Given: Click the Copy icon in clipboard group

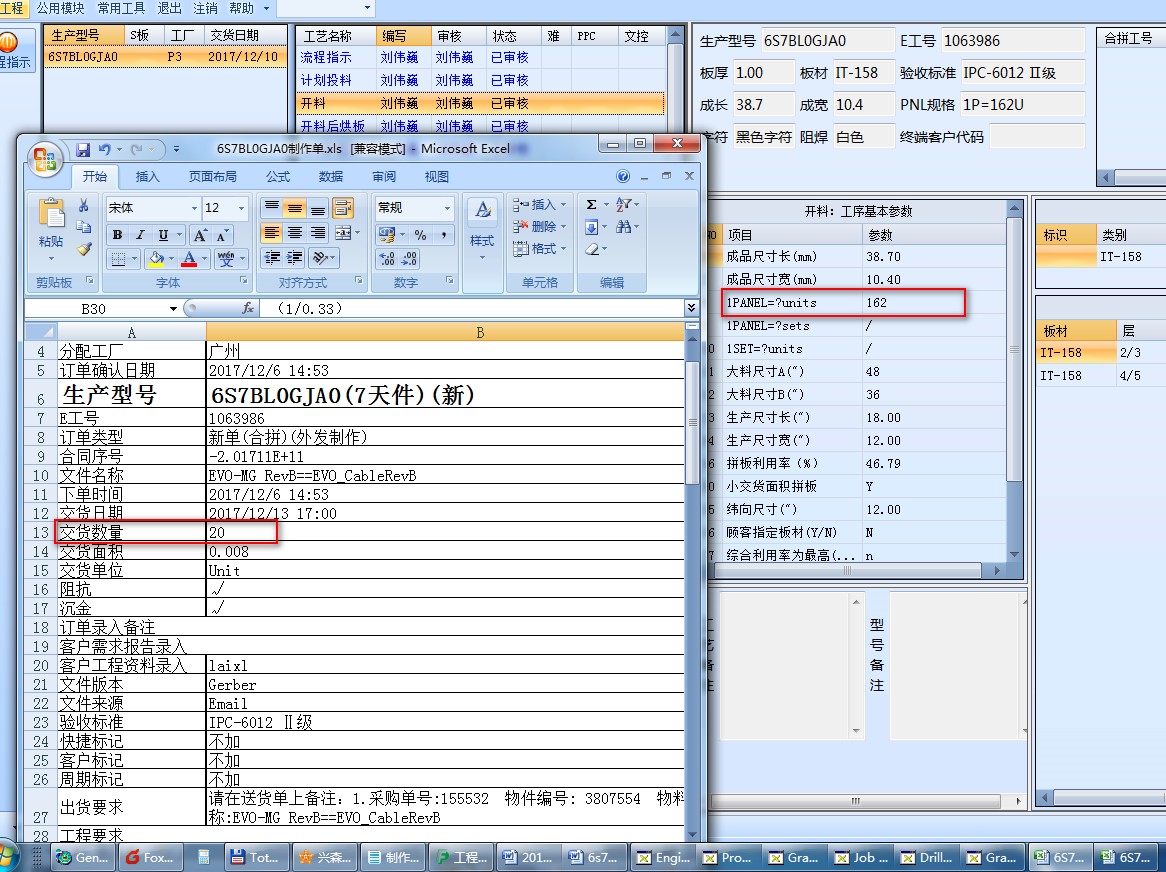Looking at the screenshot, I should coord(83,227).
